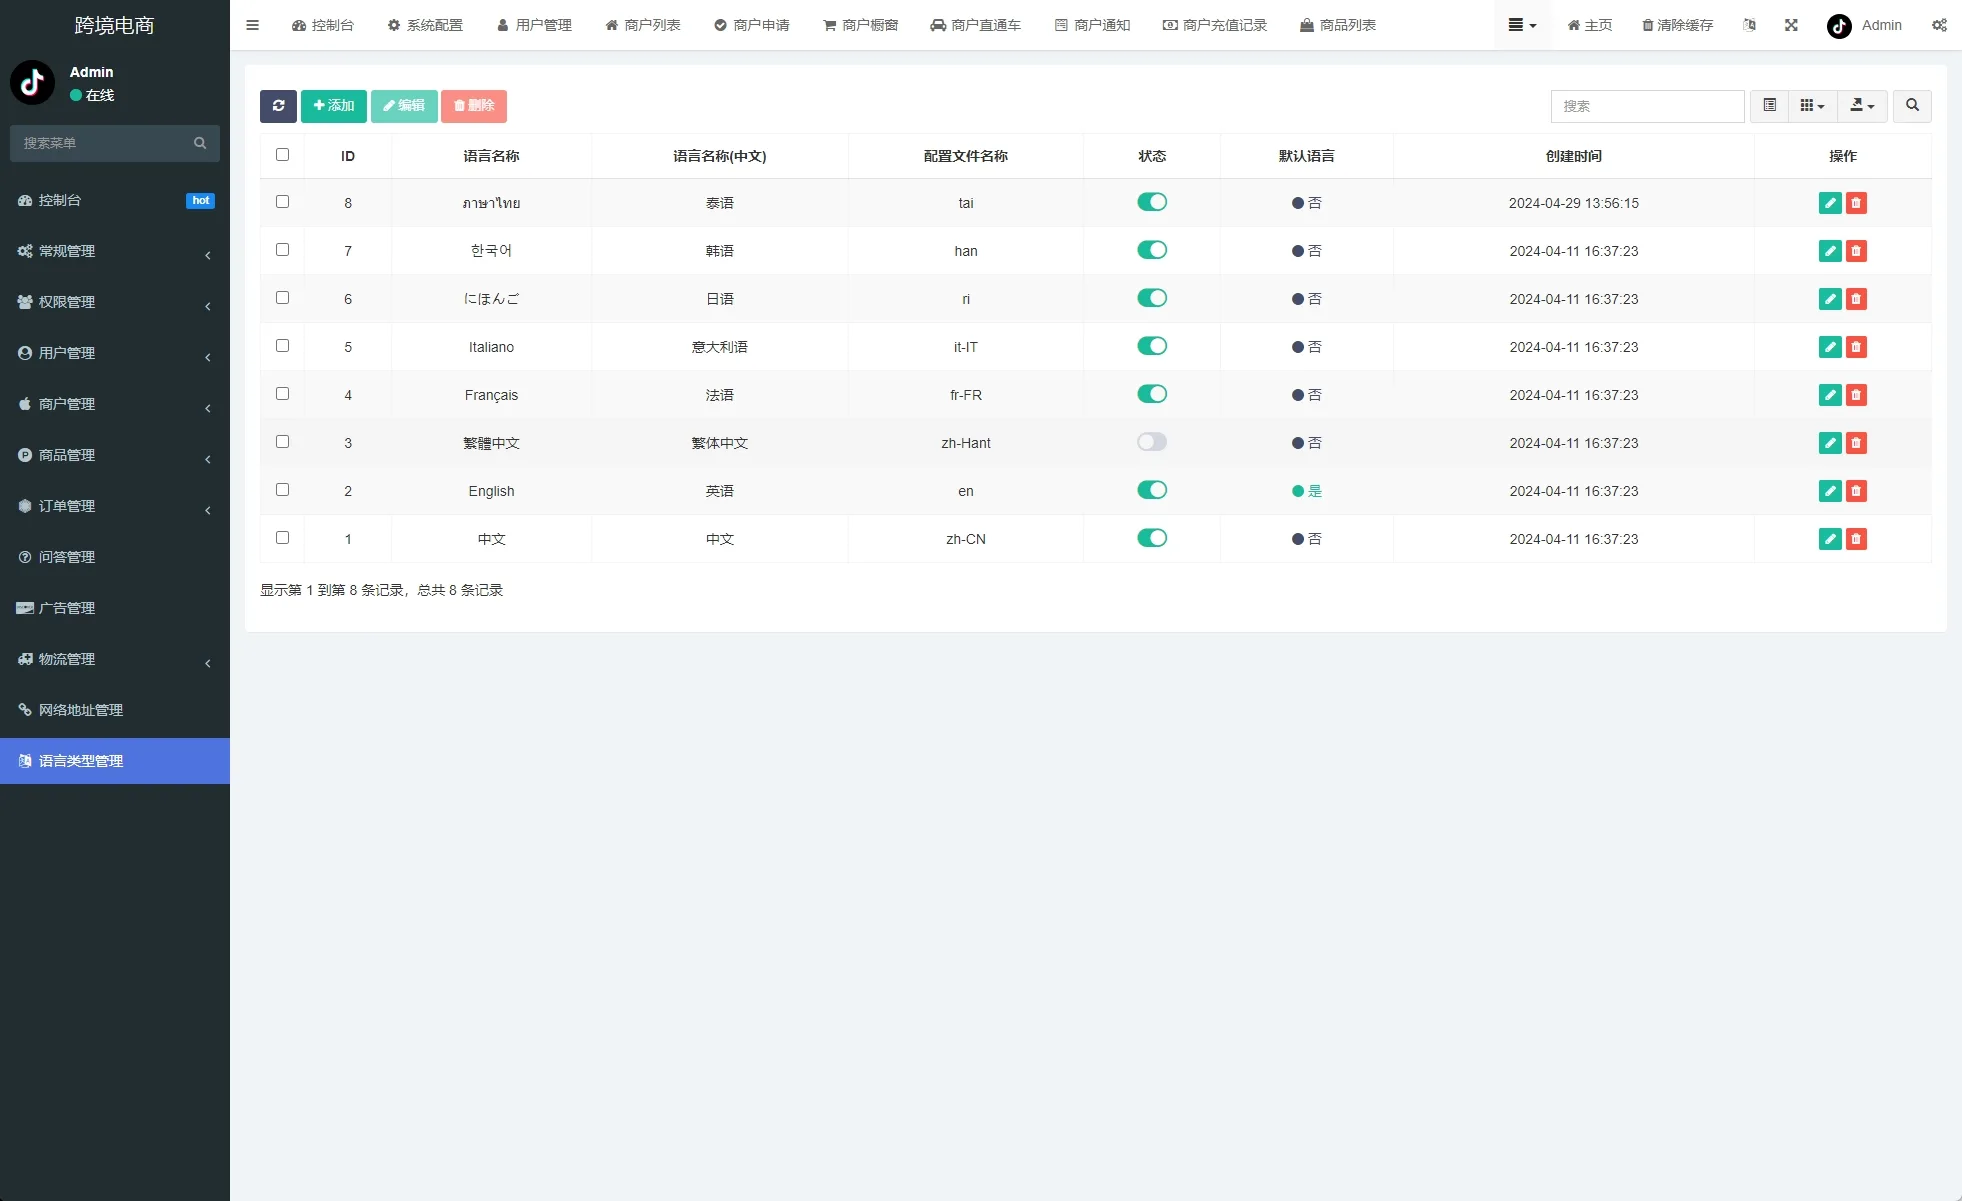Click the 编辑 button above the table

(404, 106)
